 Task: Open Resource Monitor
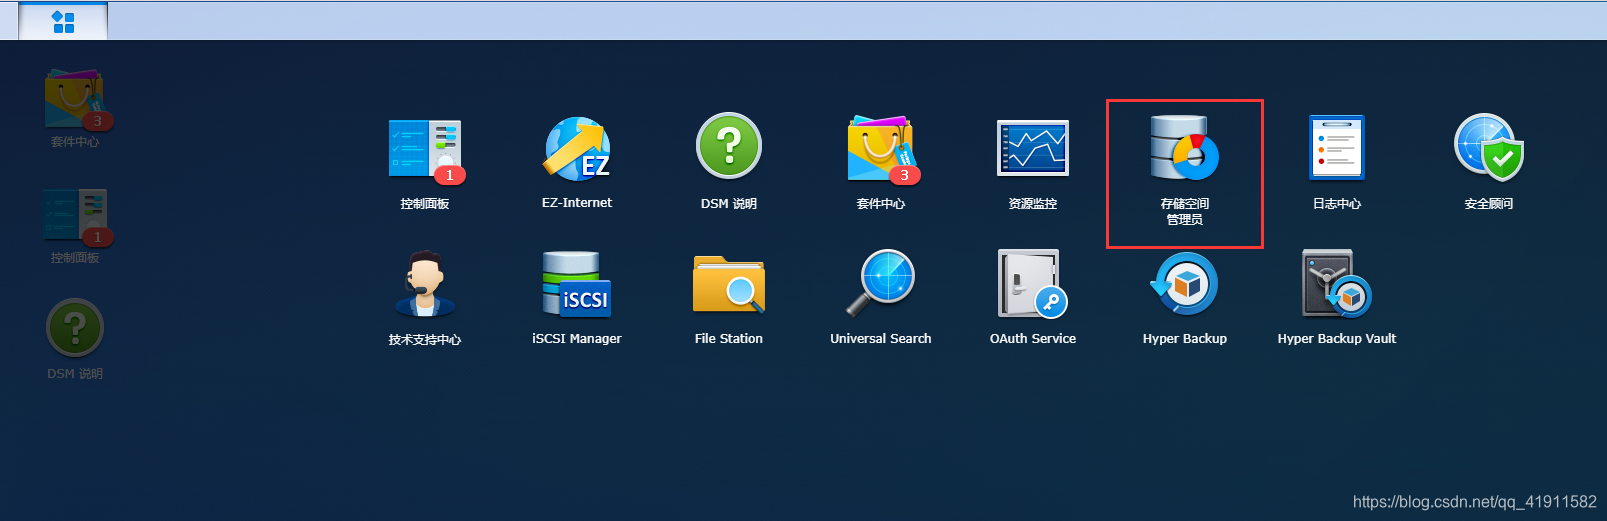pyautogui.click(x=1033, y=148)
